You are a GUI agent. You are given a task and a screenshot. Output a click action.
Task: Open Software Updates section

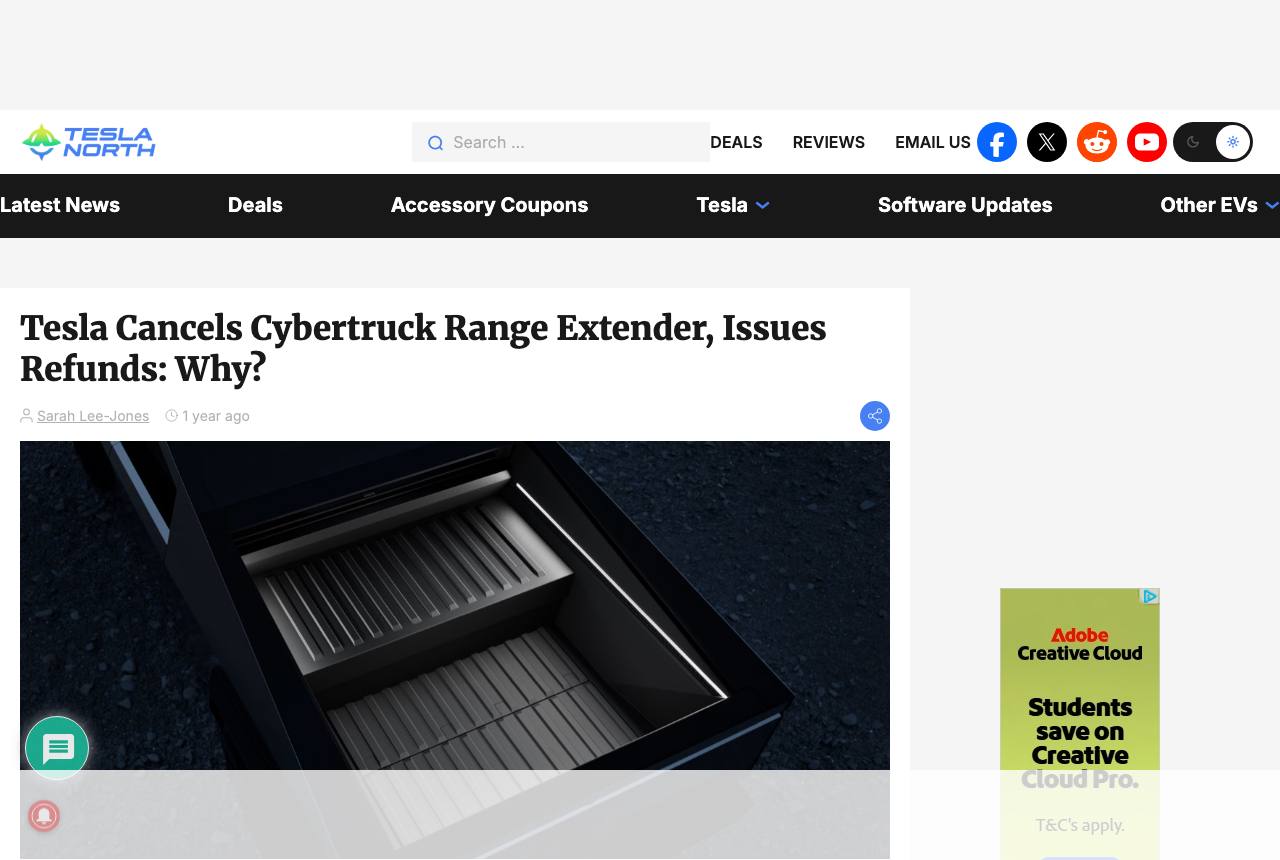pyautogui.click(x=965, y=205)
